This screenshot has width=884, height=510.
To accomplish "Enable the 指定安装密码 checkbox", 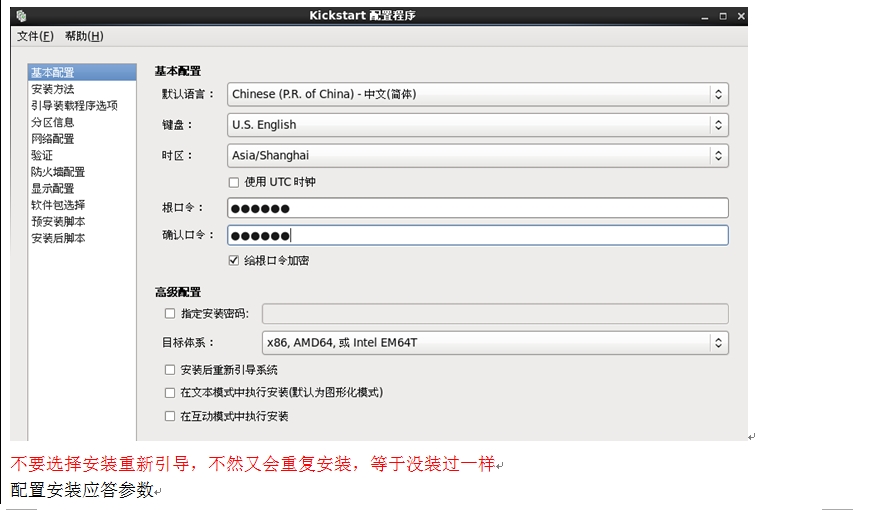I will (x=170, y=313).
